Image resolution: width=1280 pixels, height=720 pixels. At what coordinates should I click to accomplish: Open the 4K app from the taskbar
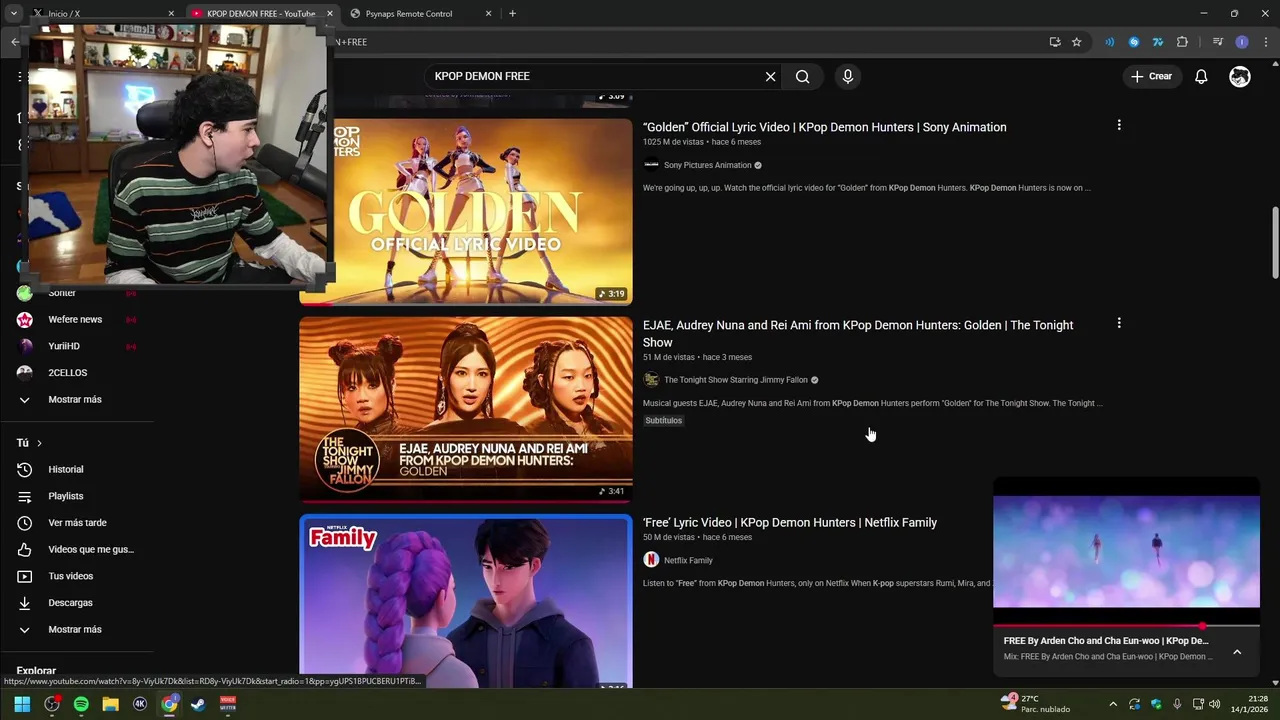point(140,704)
